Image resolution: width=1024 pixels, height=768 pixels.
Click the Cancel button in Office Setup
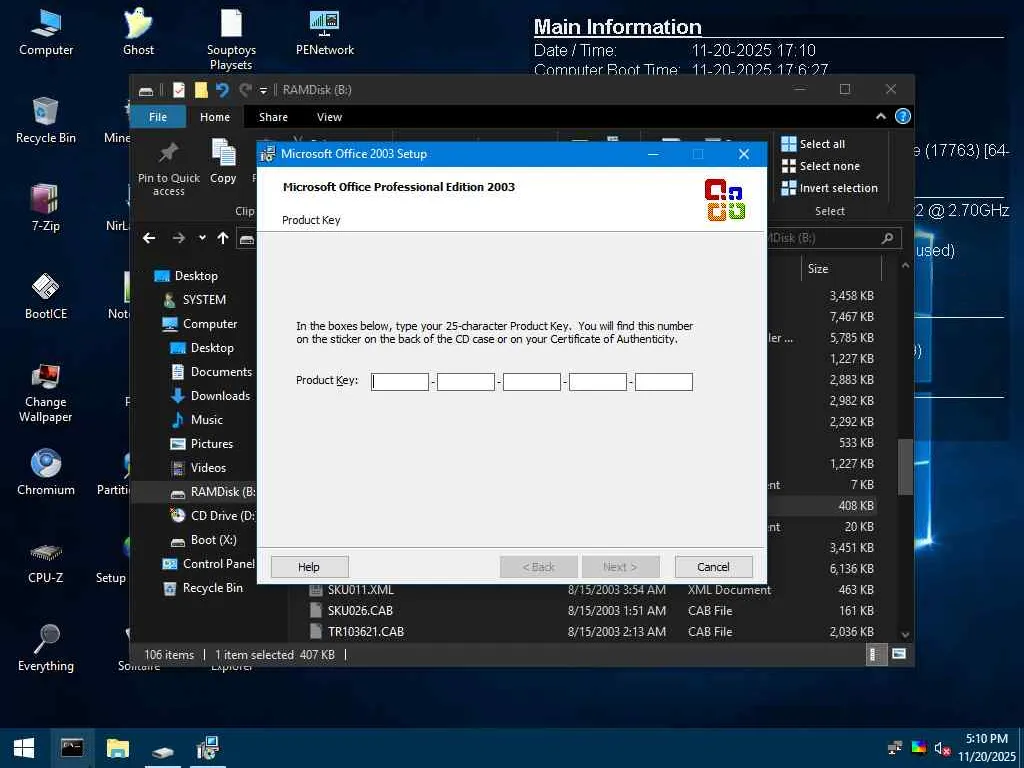click(713, 567)
